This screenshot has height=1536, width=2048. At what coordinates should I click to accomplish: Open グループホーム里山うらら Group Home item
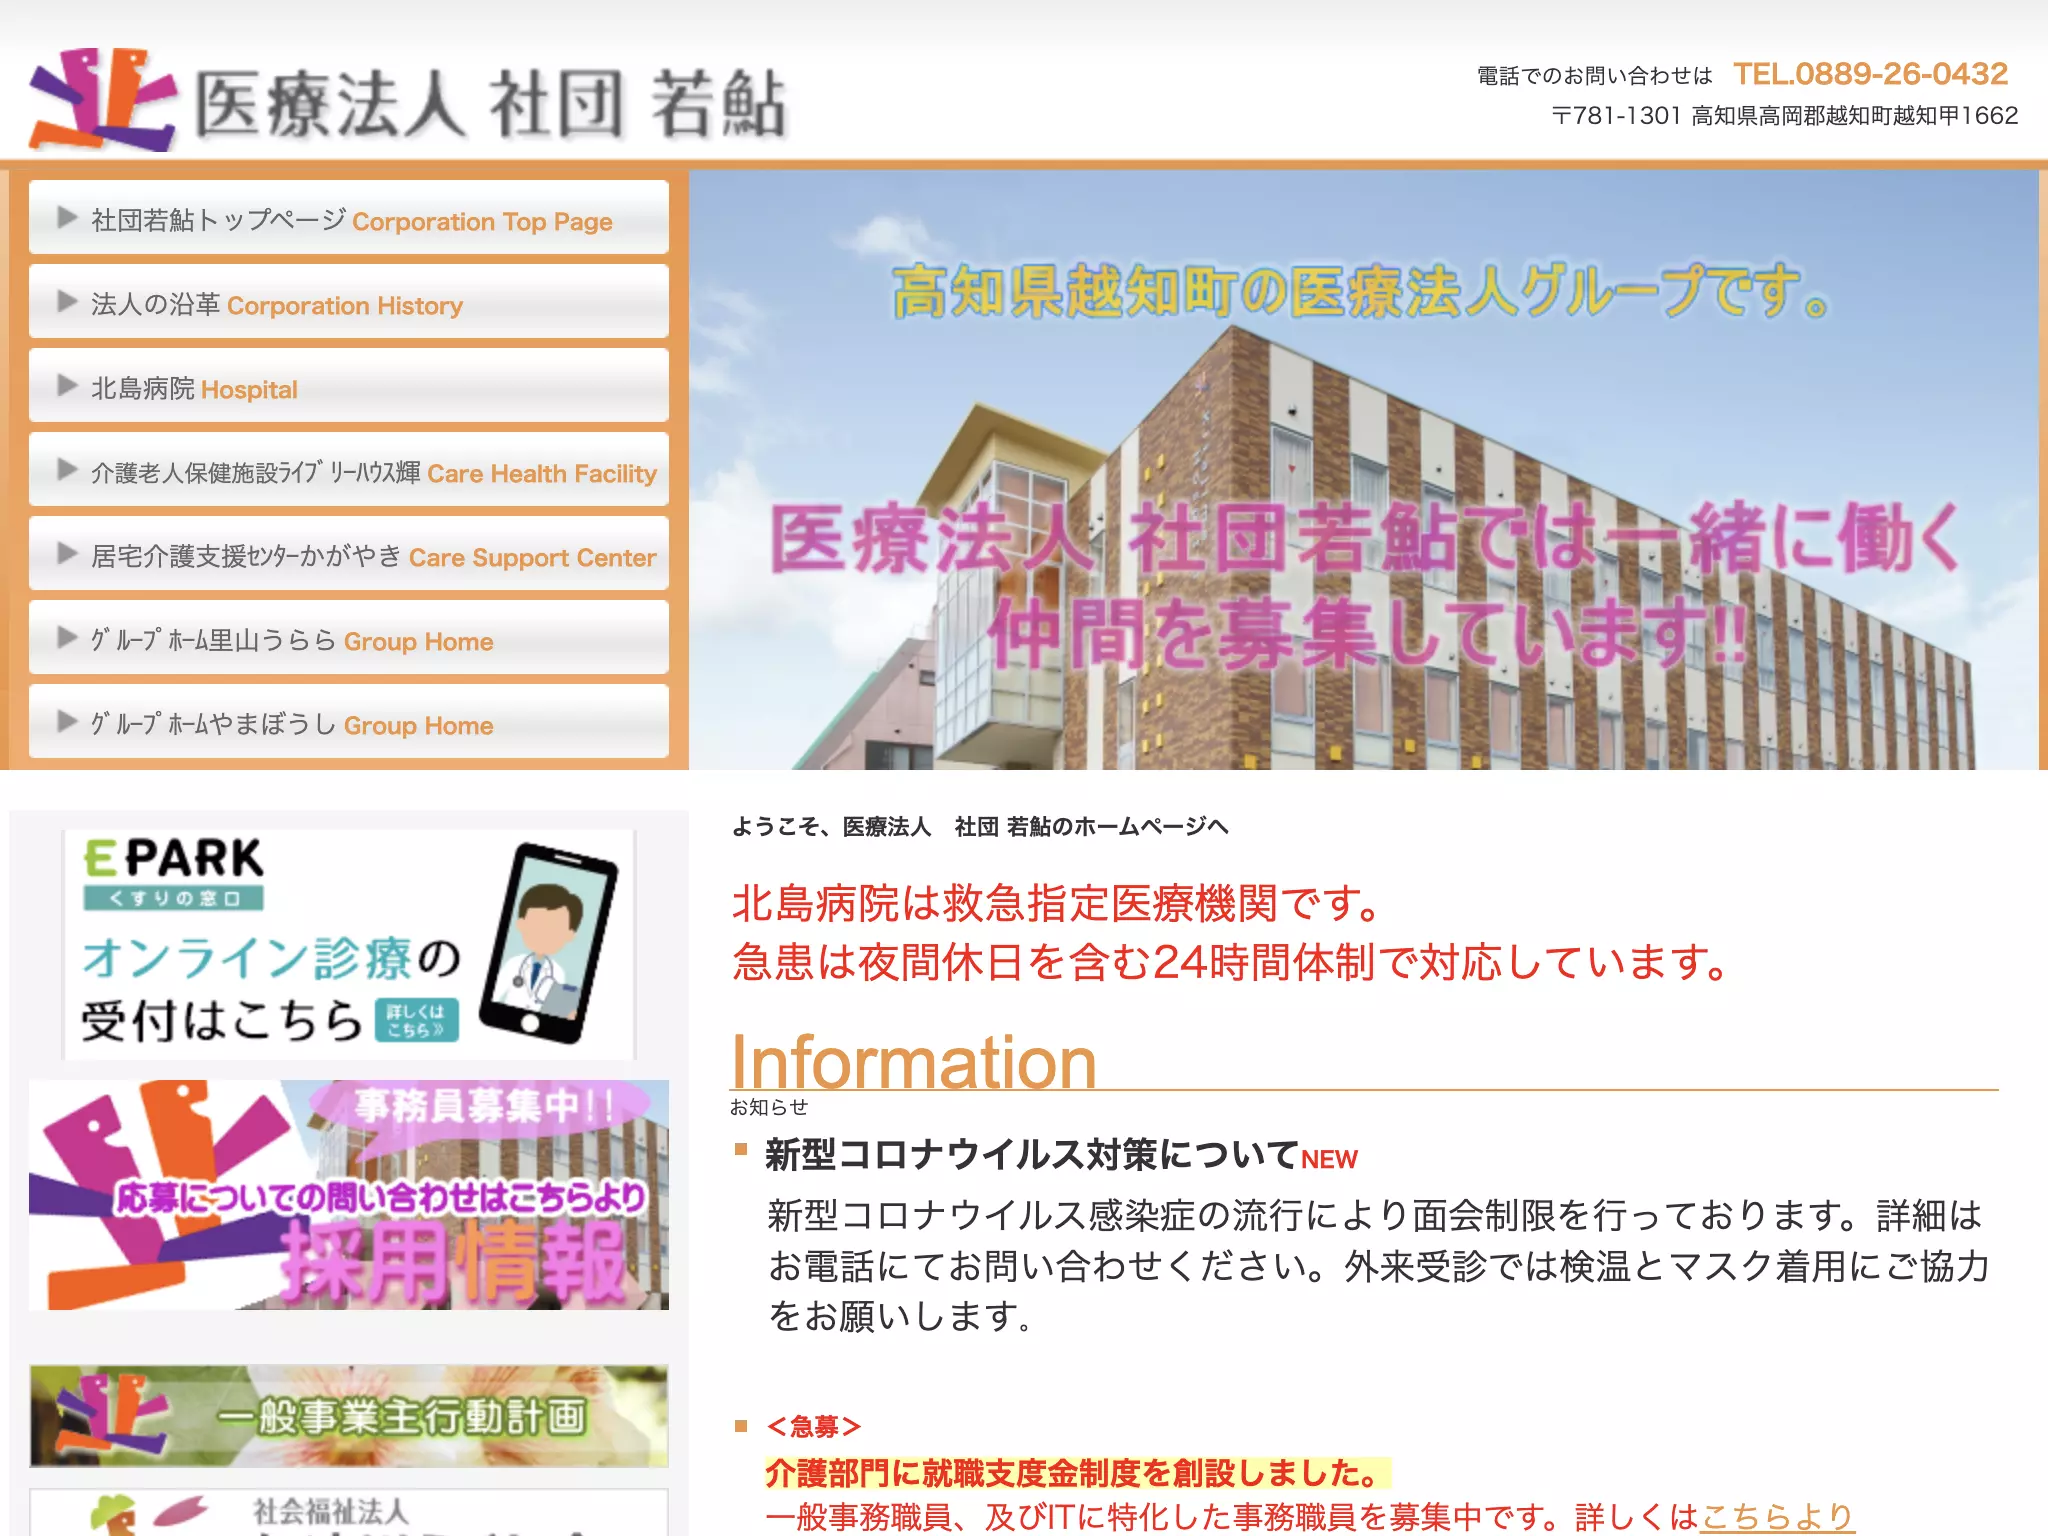349,638
